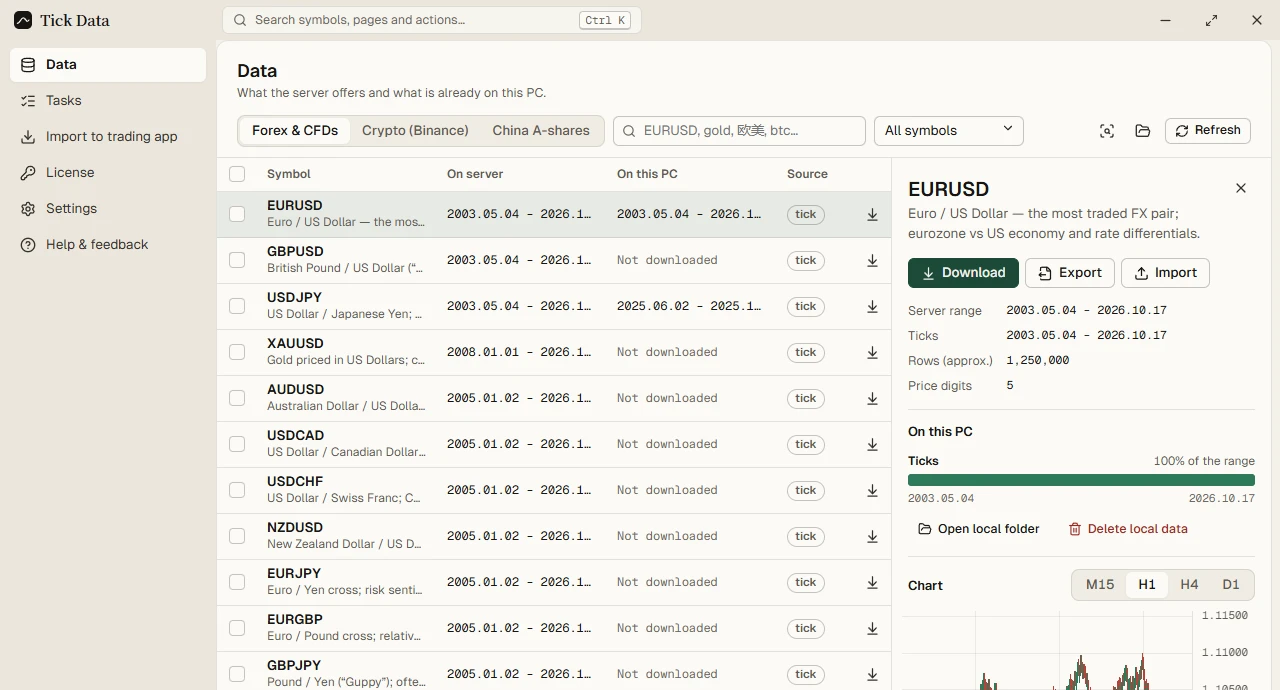Open Data page in the sidebar

(108, 65)
